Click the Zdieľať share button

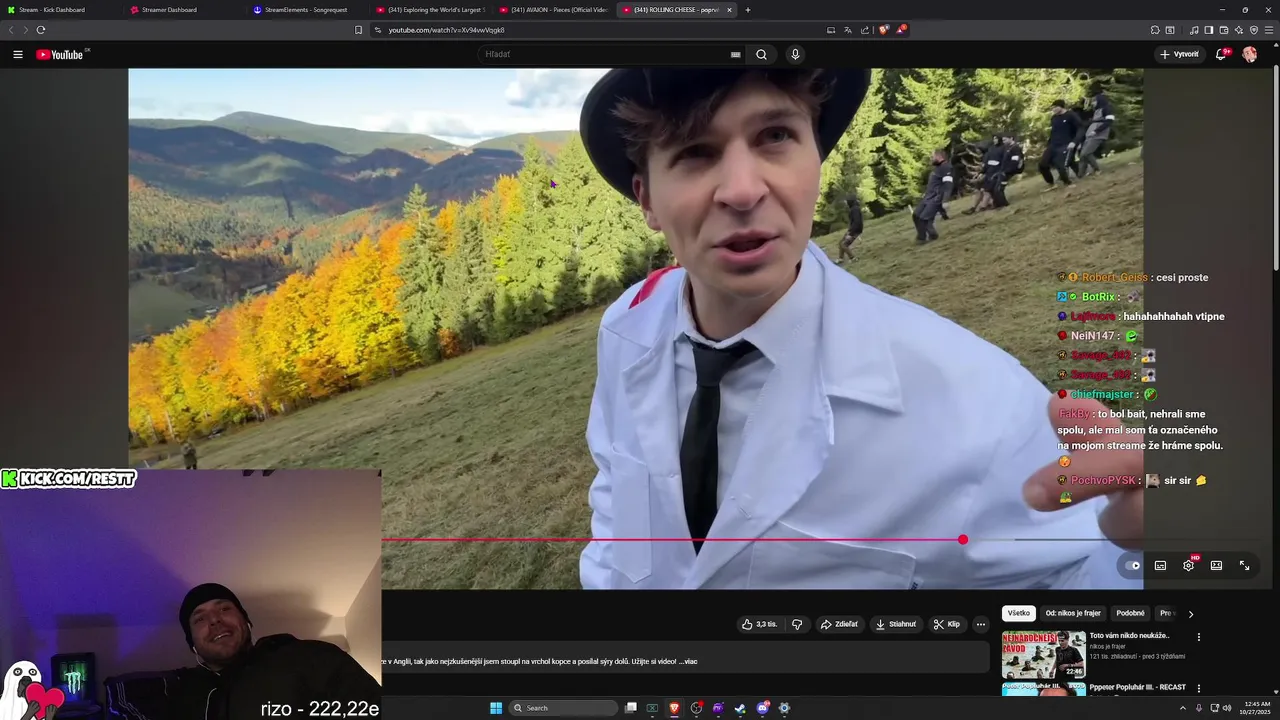coord(839,624)
